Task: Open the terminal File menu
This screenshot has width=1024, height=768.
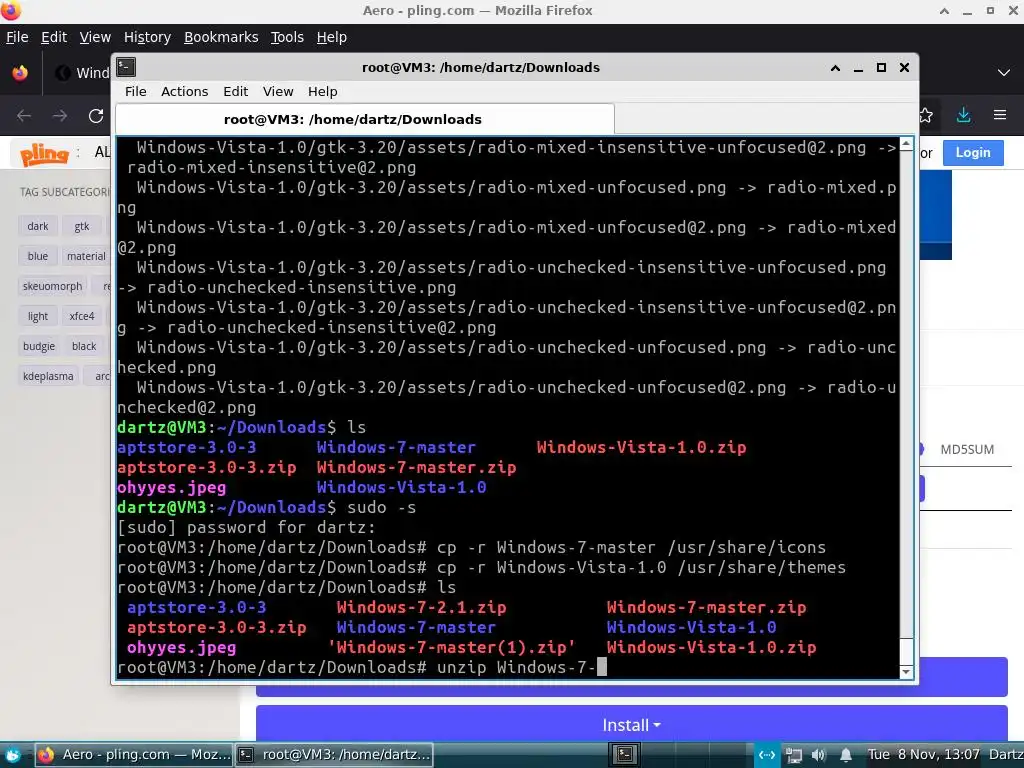Action: click(135, 91)
